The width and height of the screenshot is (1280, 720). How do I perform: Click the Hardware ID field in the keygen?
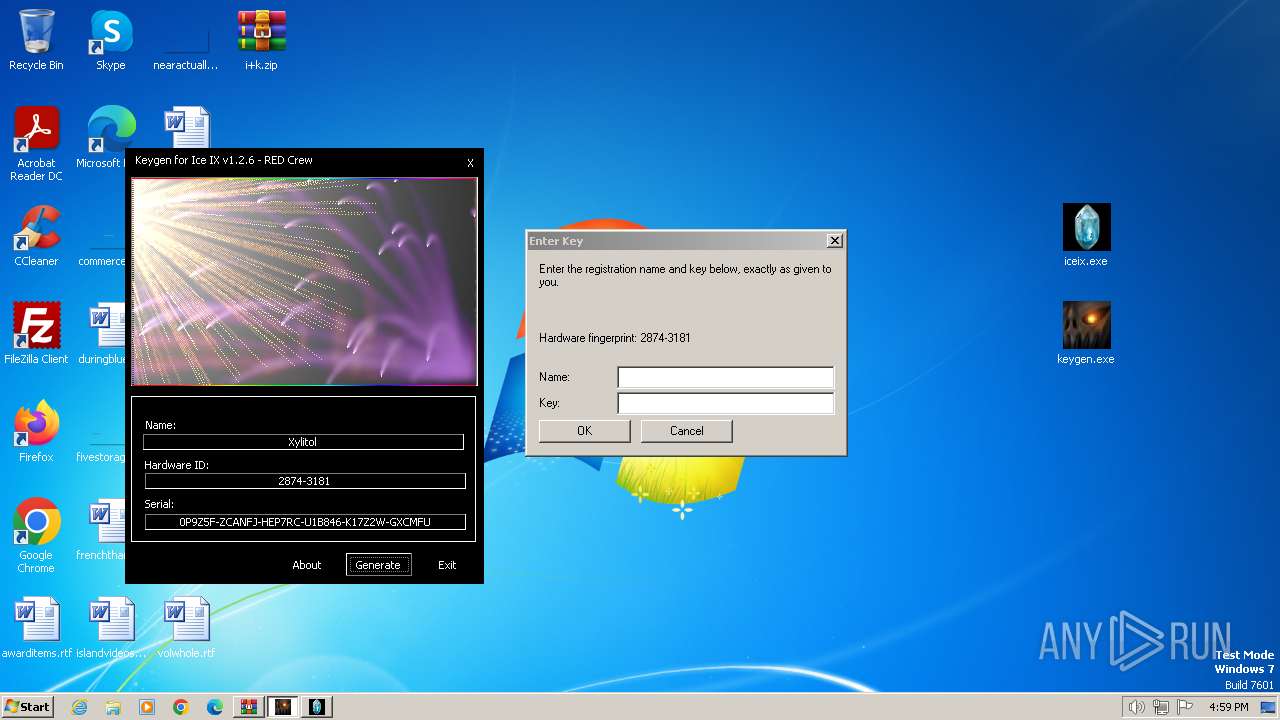click(305, 481)
